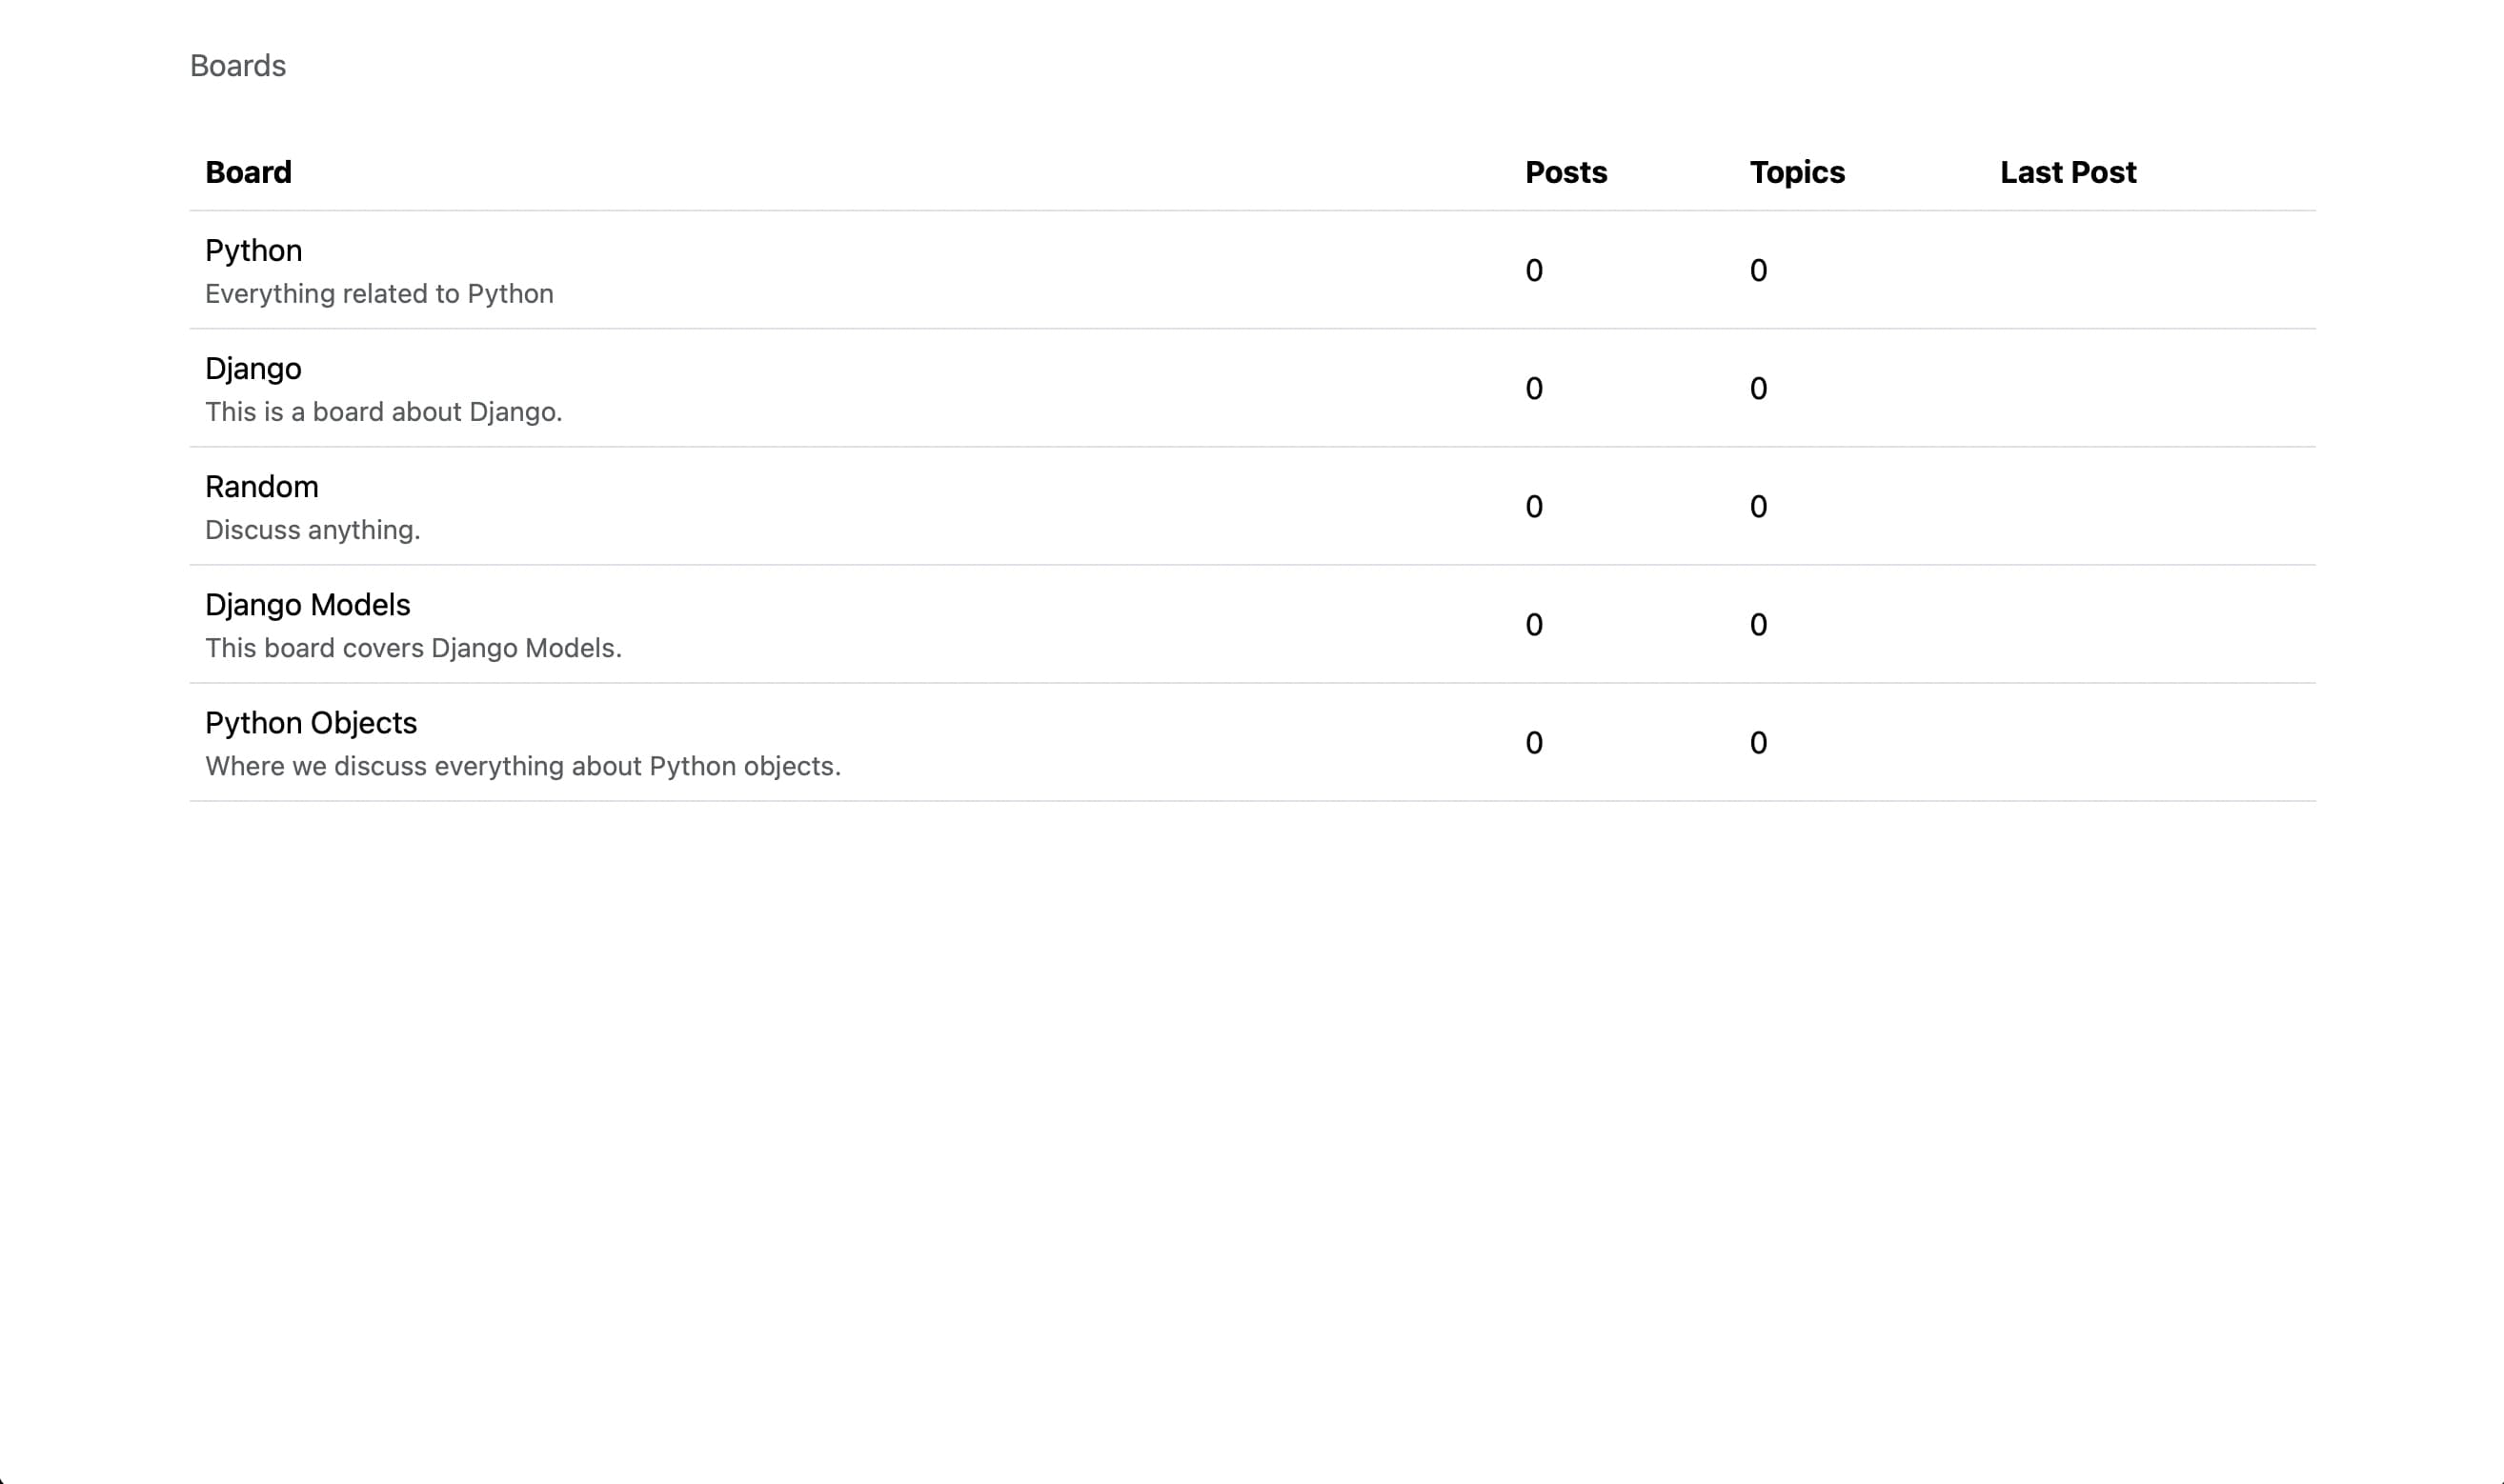Click Posts count in Python row
Screen dimensions: 2504x1484
click(x=1534, y=270)
